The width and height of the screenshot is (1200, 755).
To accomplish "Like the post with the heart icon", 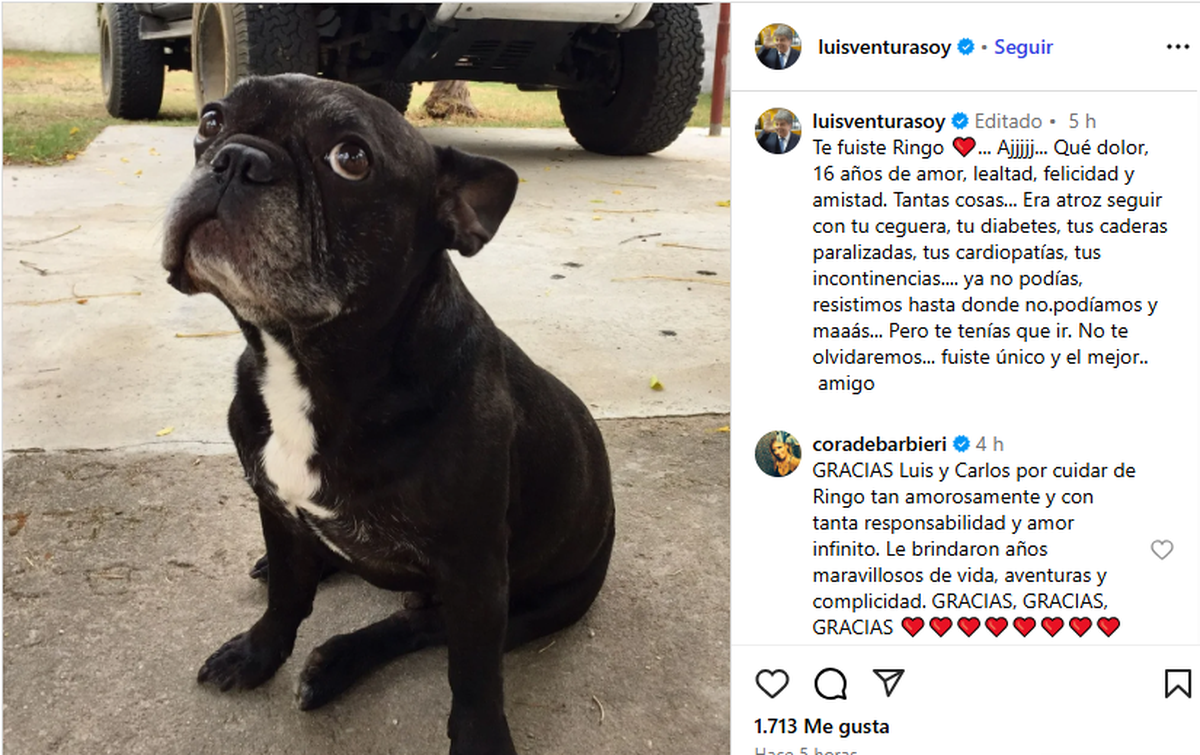I will [x=771, y=684].
